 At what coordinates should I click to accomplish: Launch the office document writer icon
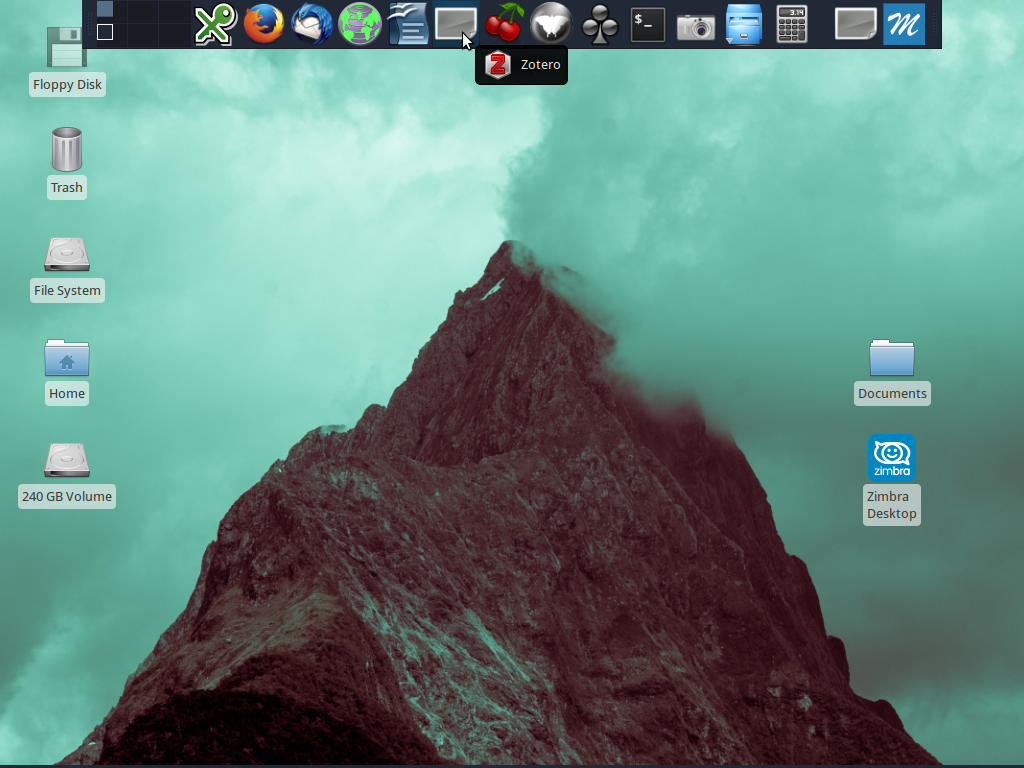click(408, 25)
